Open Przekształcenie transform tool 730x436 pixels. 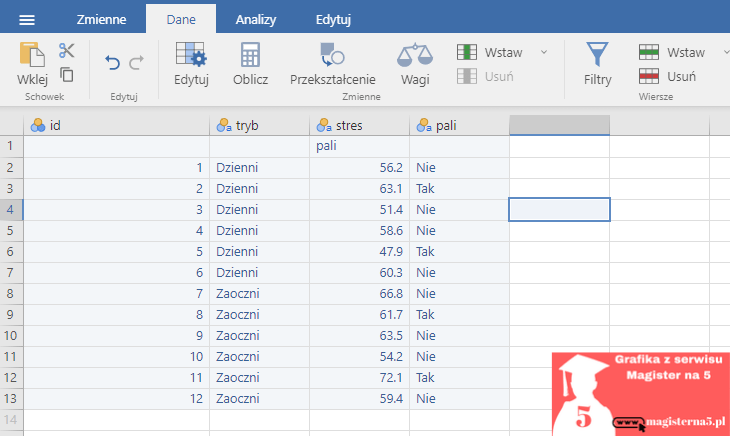point(332,64)
